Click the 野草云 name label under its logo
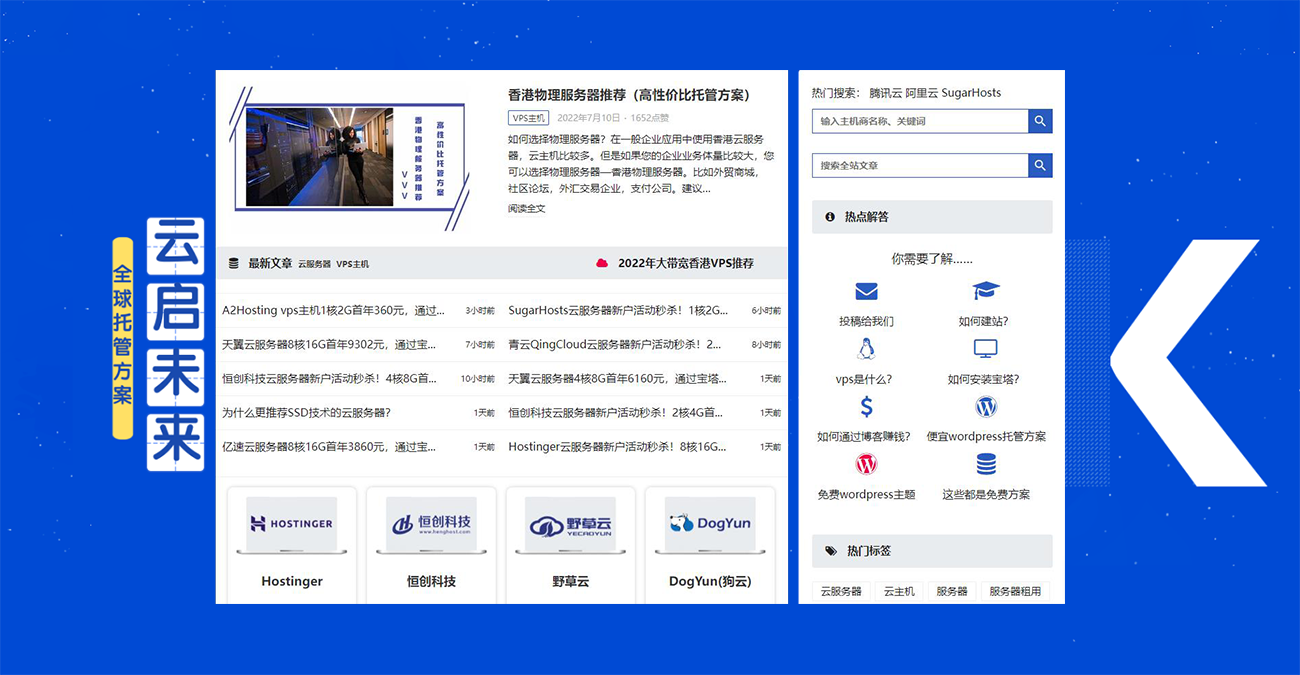This screenshot has height=675, width=1300. click(x=571, y=581)
